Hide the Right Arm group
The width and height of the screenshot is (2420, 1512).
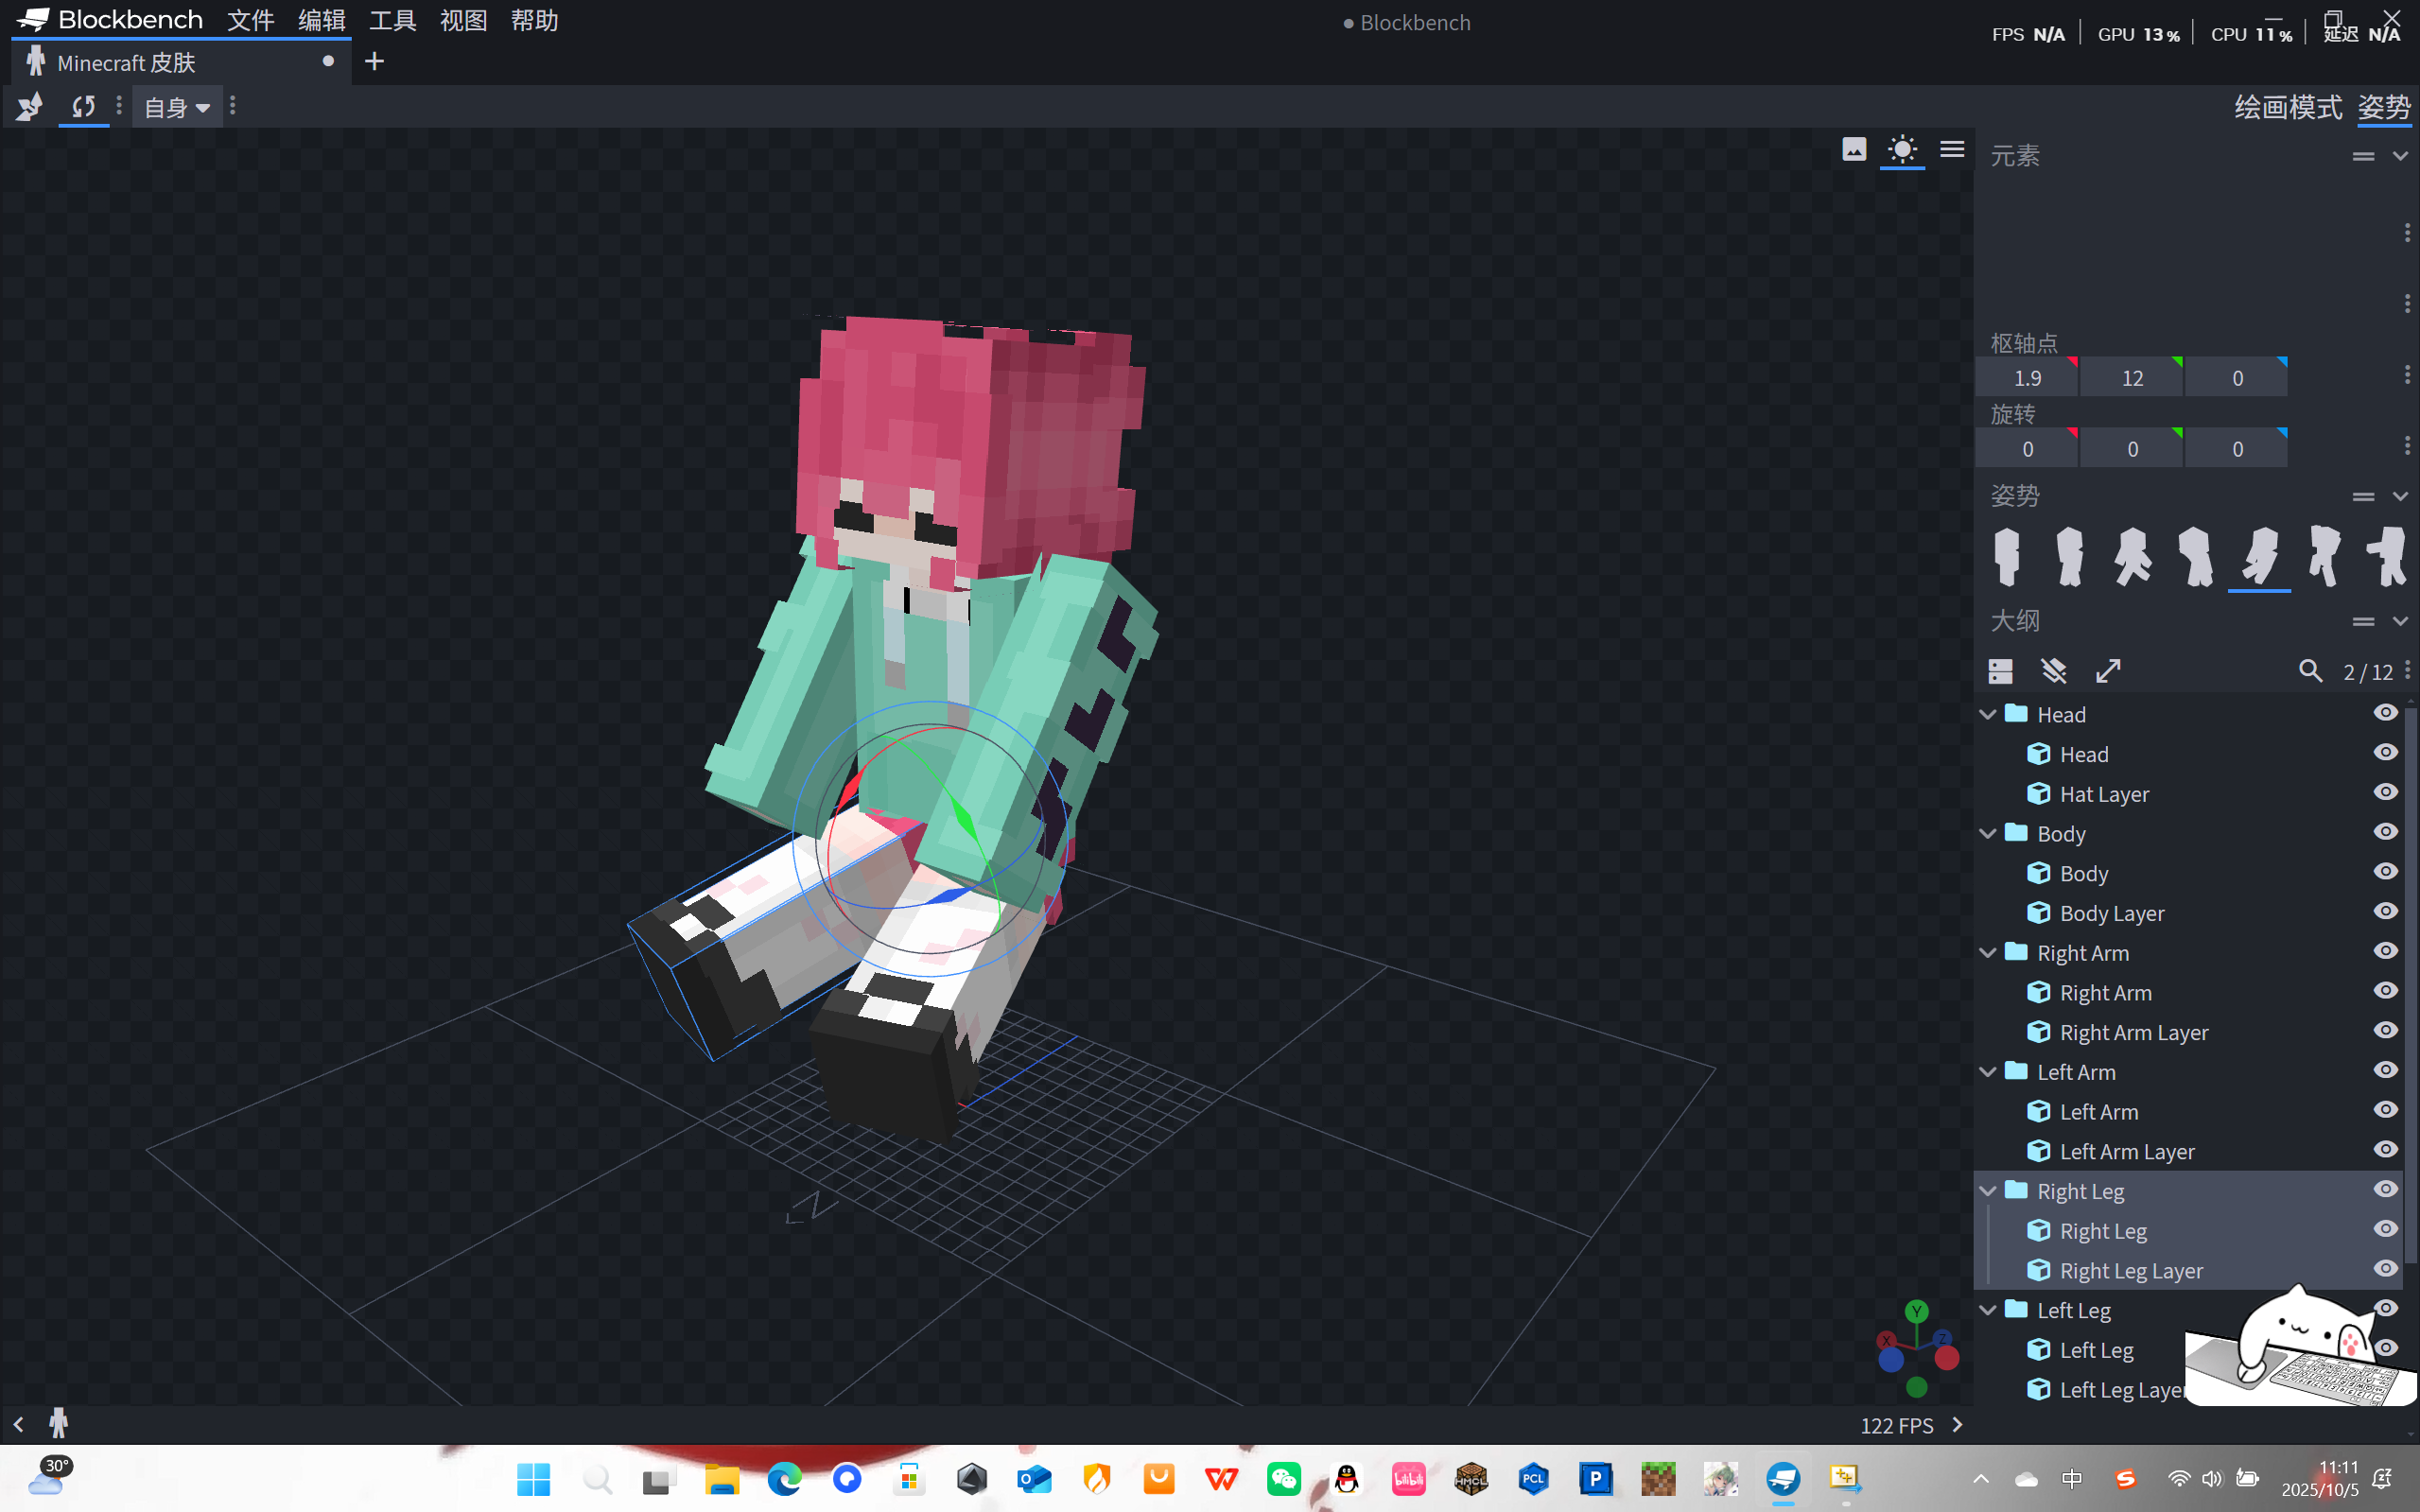(x=2385, y=952)
